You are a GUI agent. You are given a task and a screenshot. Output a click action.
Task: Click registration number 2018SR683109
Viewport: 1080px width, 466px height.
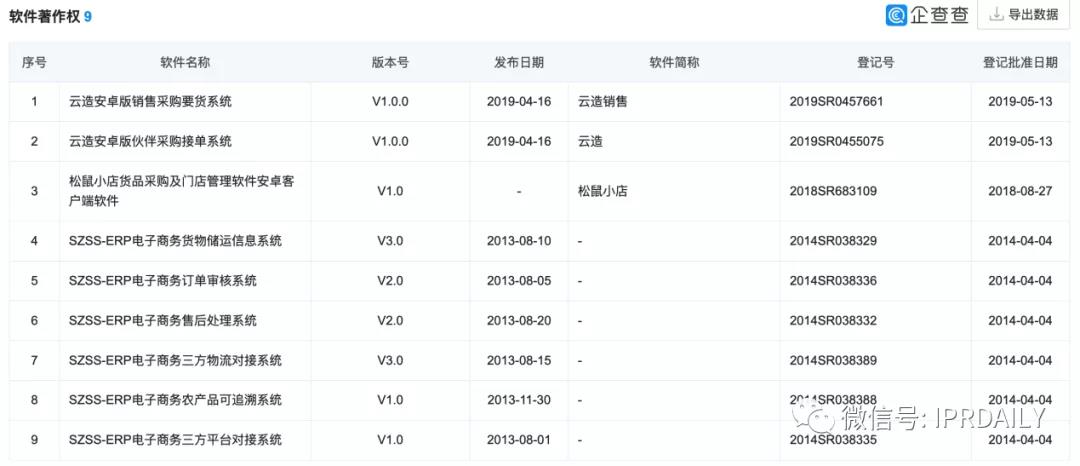point(833,191)
